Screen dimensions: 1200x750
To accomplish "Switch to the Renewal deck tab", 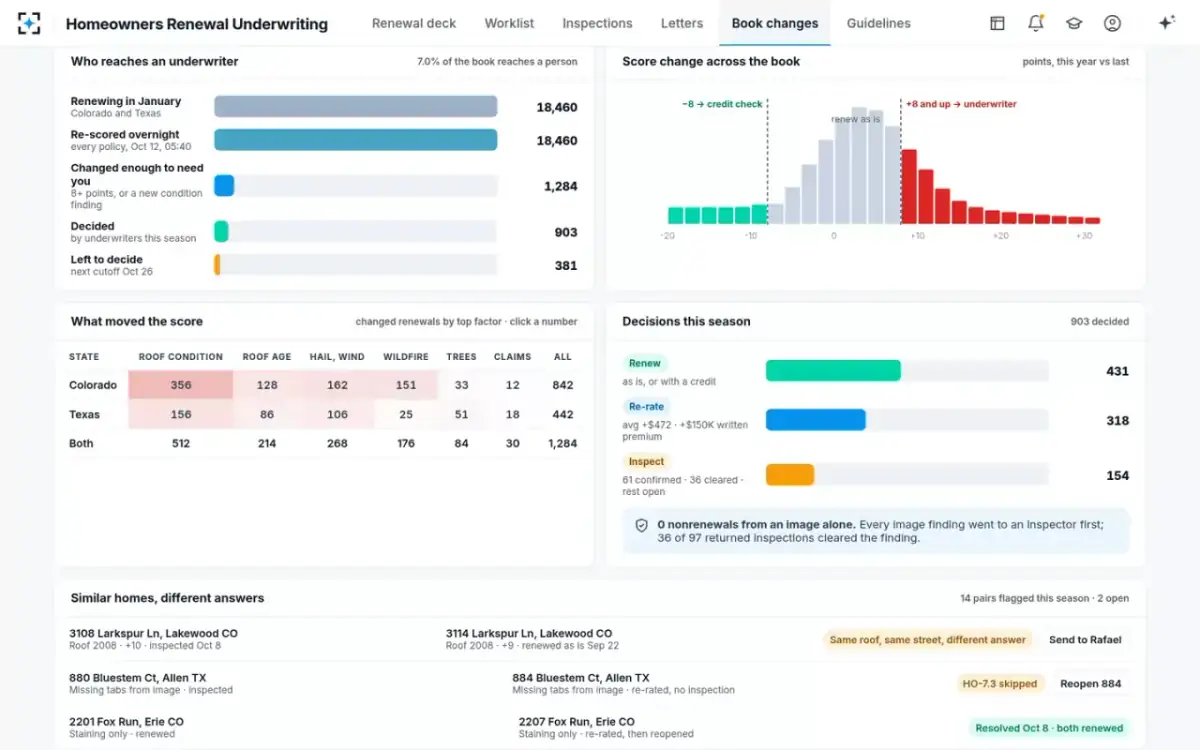I will point(414,23).
